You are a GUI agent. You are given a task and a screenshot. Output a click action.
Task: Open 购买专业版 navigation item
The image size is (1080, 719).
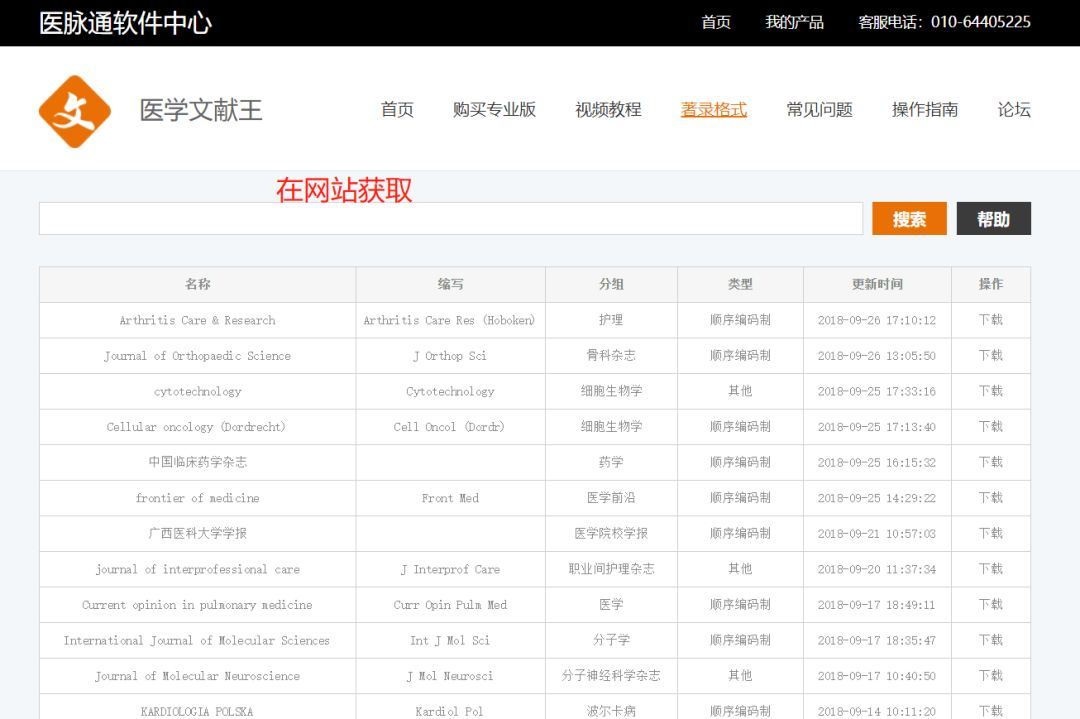[x=495, y=110]
